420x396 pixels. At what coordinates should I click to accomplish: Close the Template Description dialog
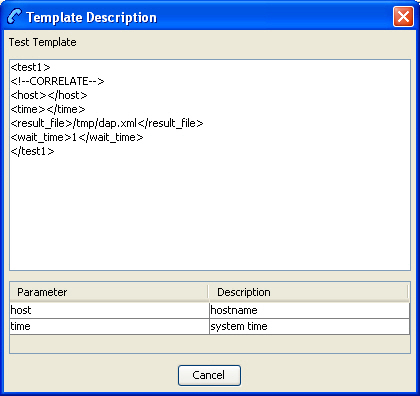[x=403, y=17]
